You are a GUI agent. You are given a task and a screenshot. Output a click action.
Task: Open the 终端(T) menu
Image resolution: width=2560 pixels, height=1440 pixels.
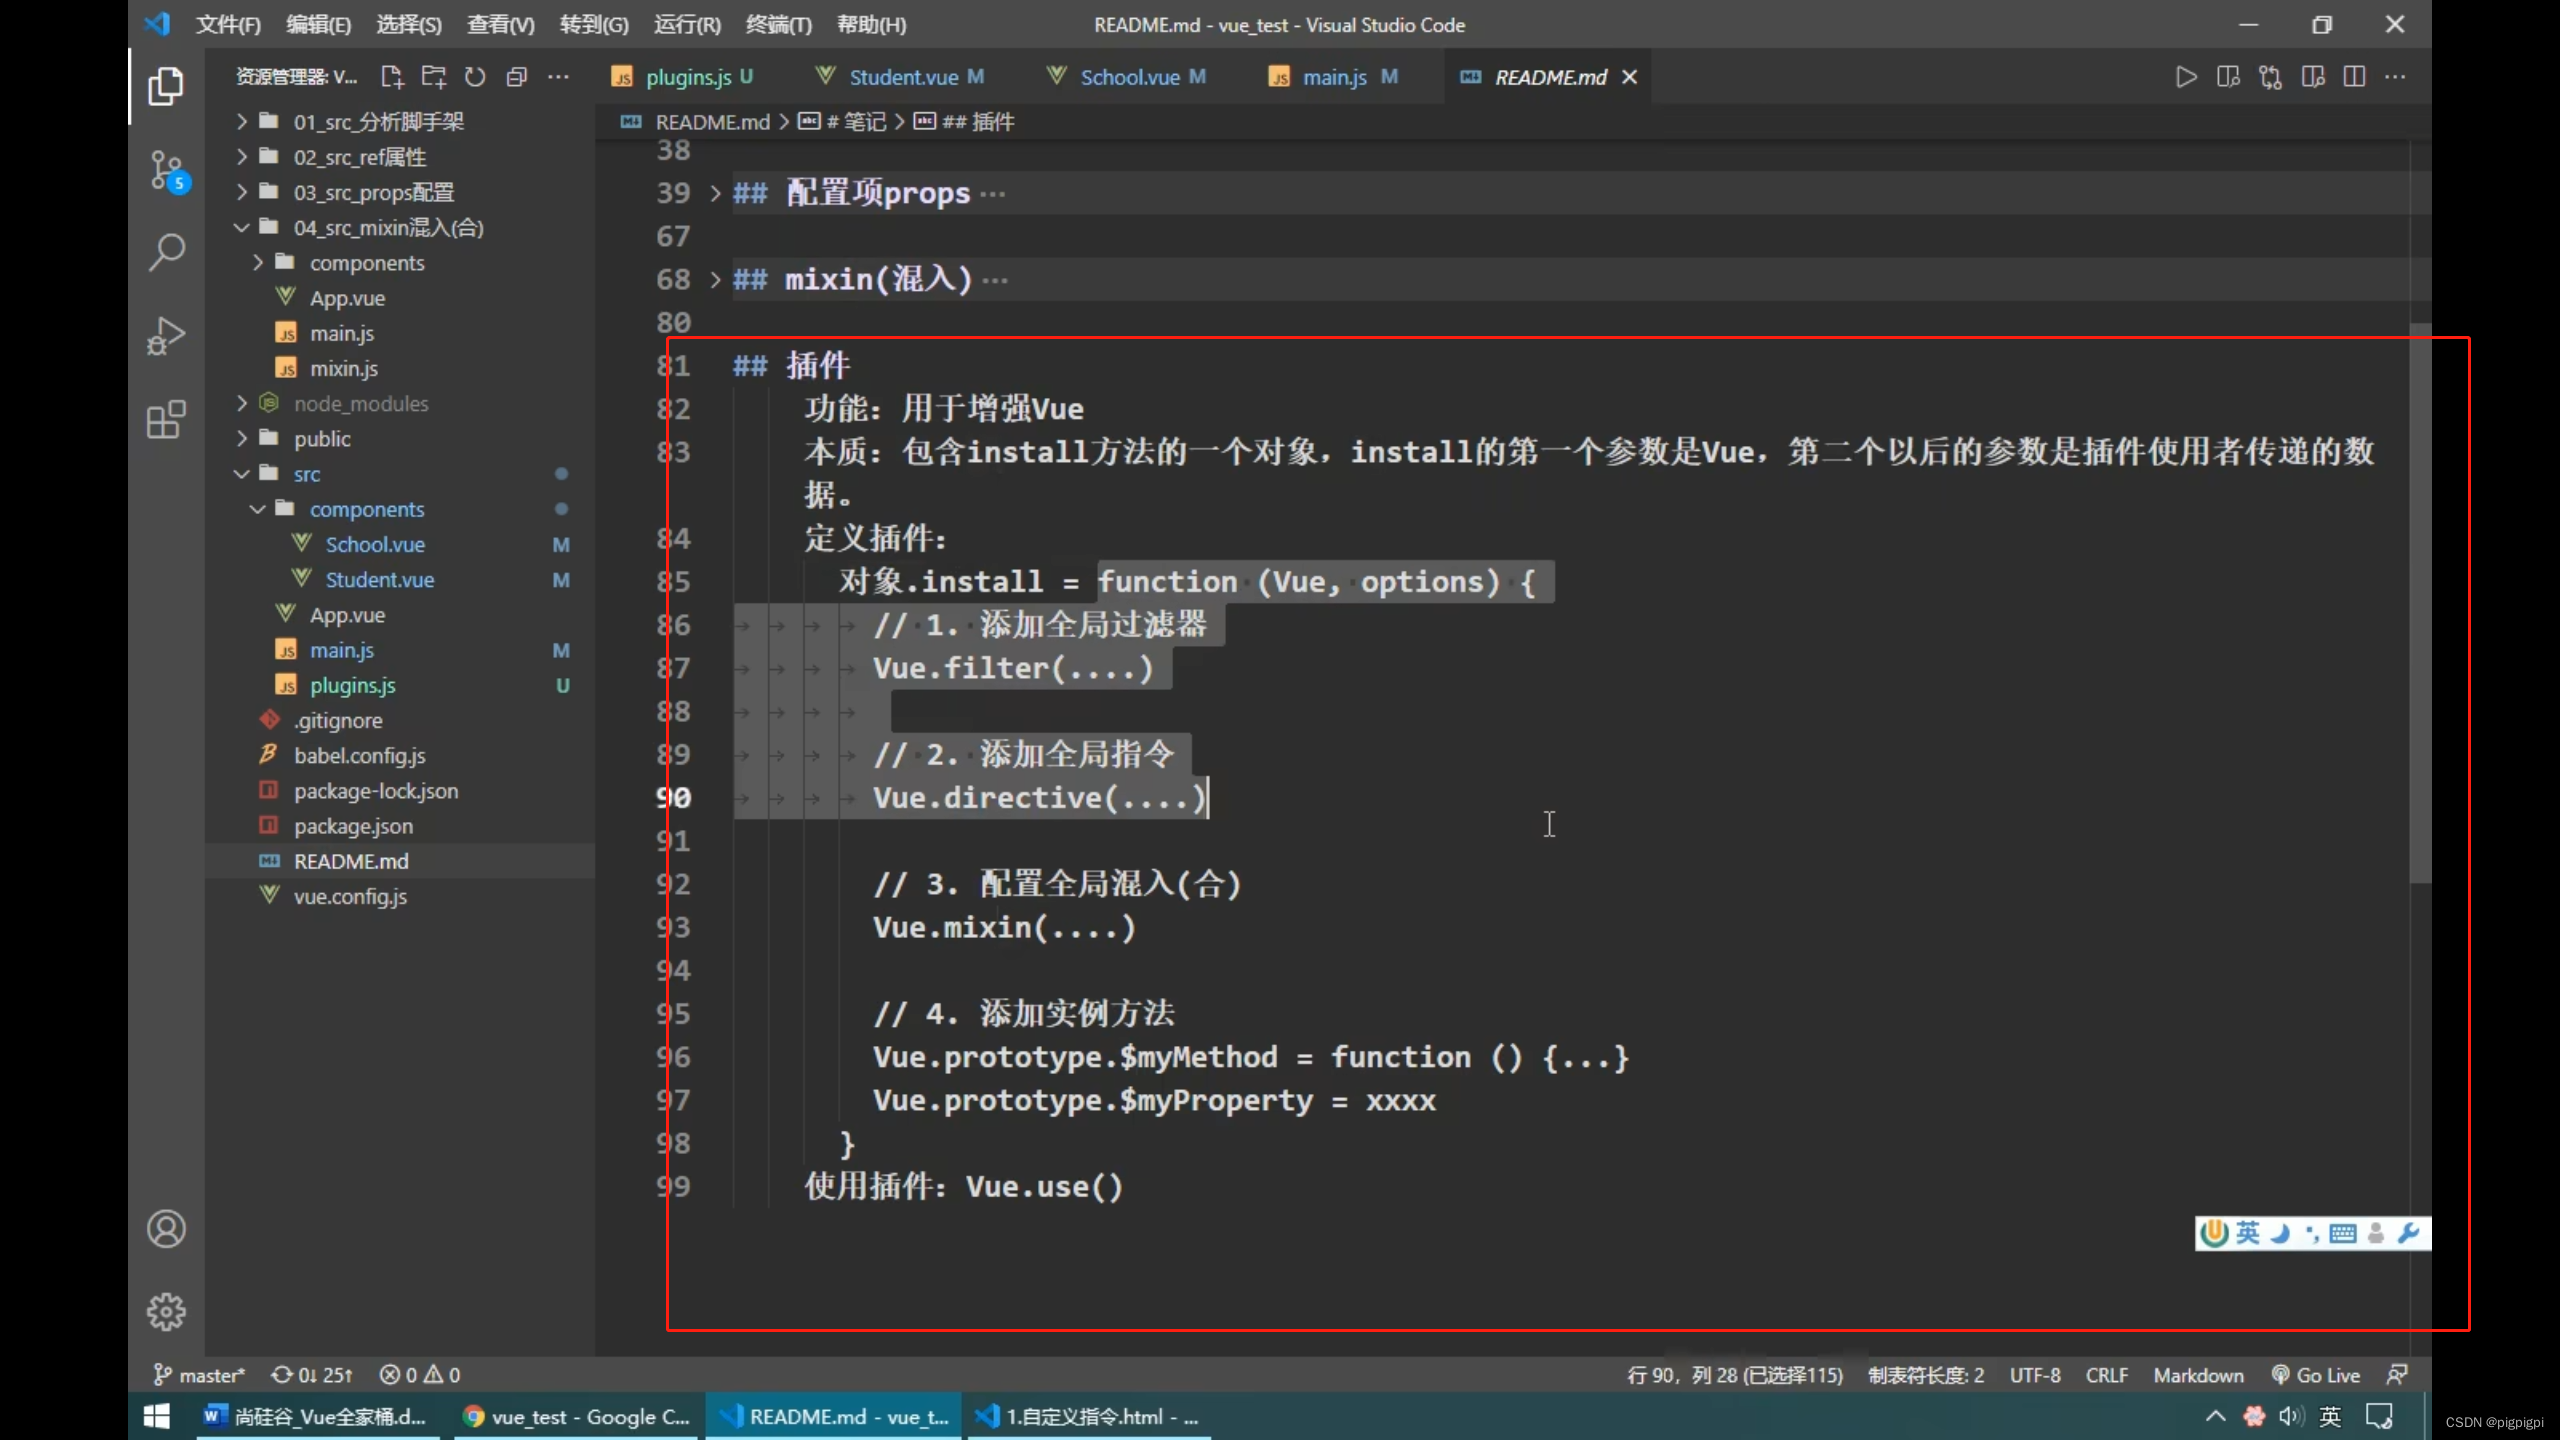pos(779,25)
